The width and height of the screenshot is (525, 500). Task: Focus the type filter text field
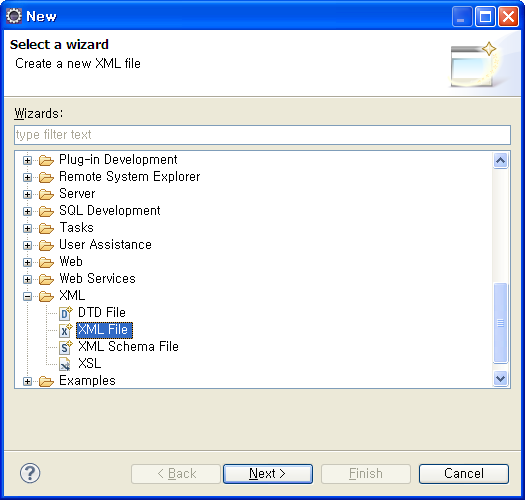[x=262, y=135]
